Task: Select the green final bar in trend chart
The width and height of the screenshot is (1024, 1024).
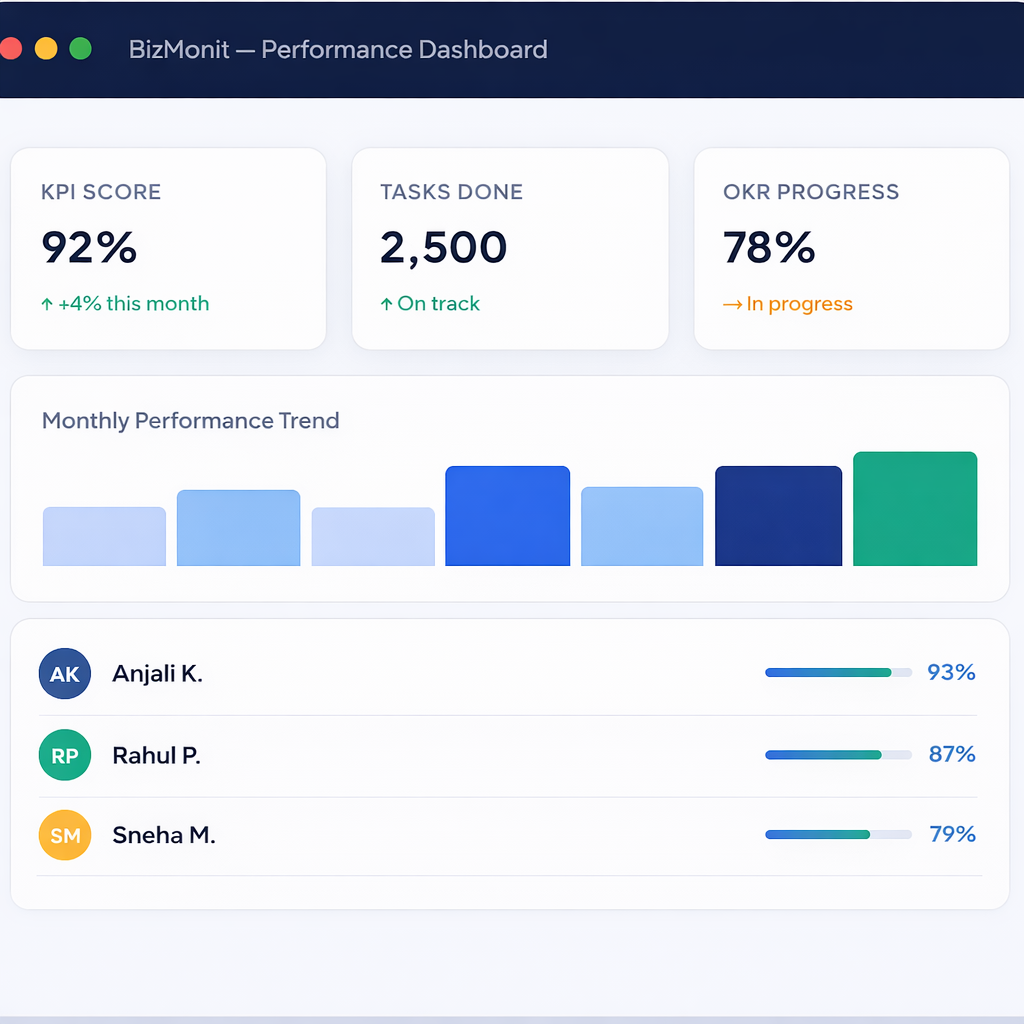Action: pos(915,509)
